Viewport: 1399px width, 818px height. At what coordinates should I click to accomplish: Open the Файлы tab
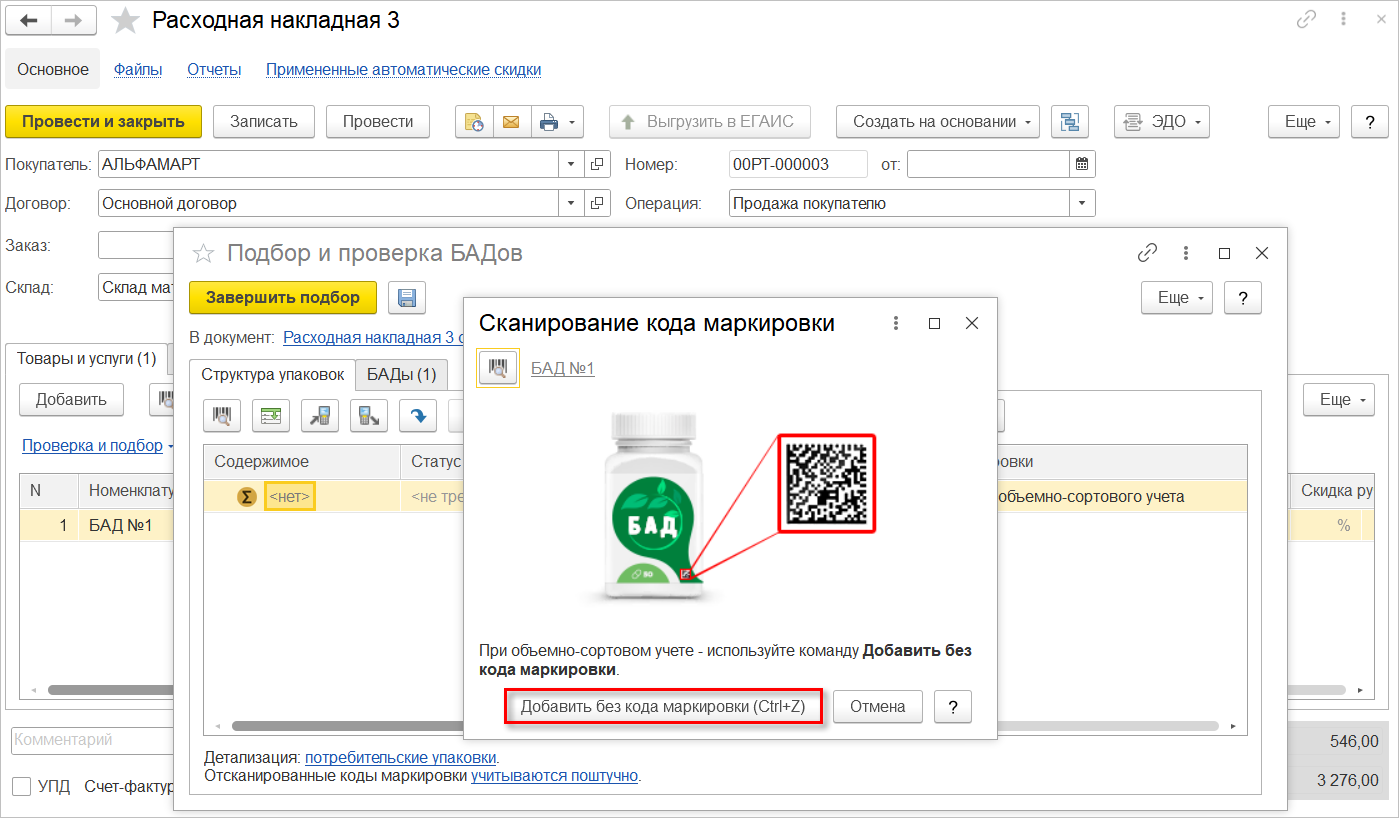(x=138, y=70)
